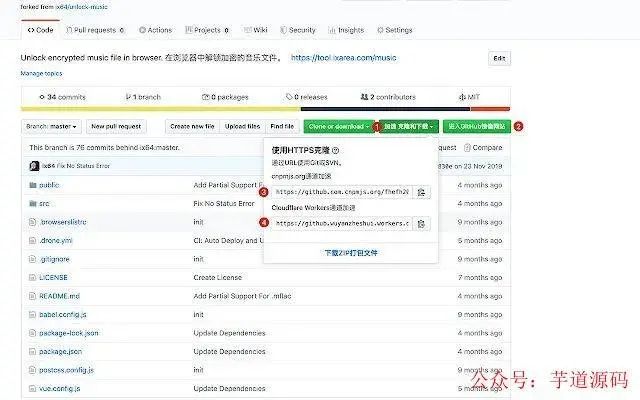The height and width of the screenshot is (400, 640).
Task: Click New pull request button
Action: tap(116, 127)
